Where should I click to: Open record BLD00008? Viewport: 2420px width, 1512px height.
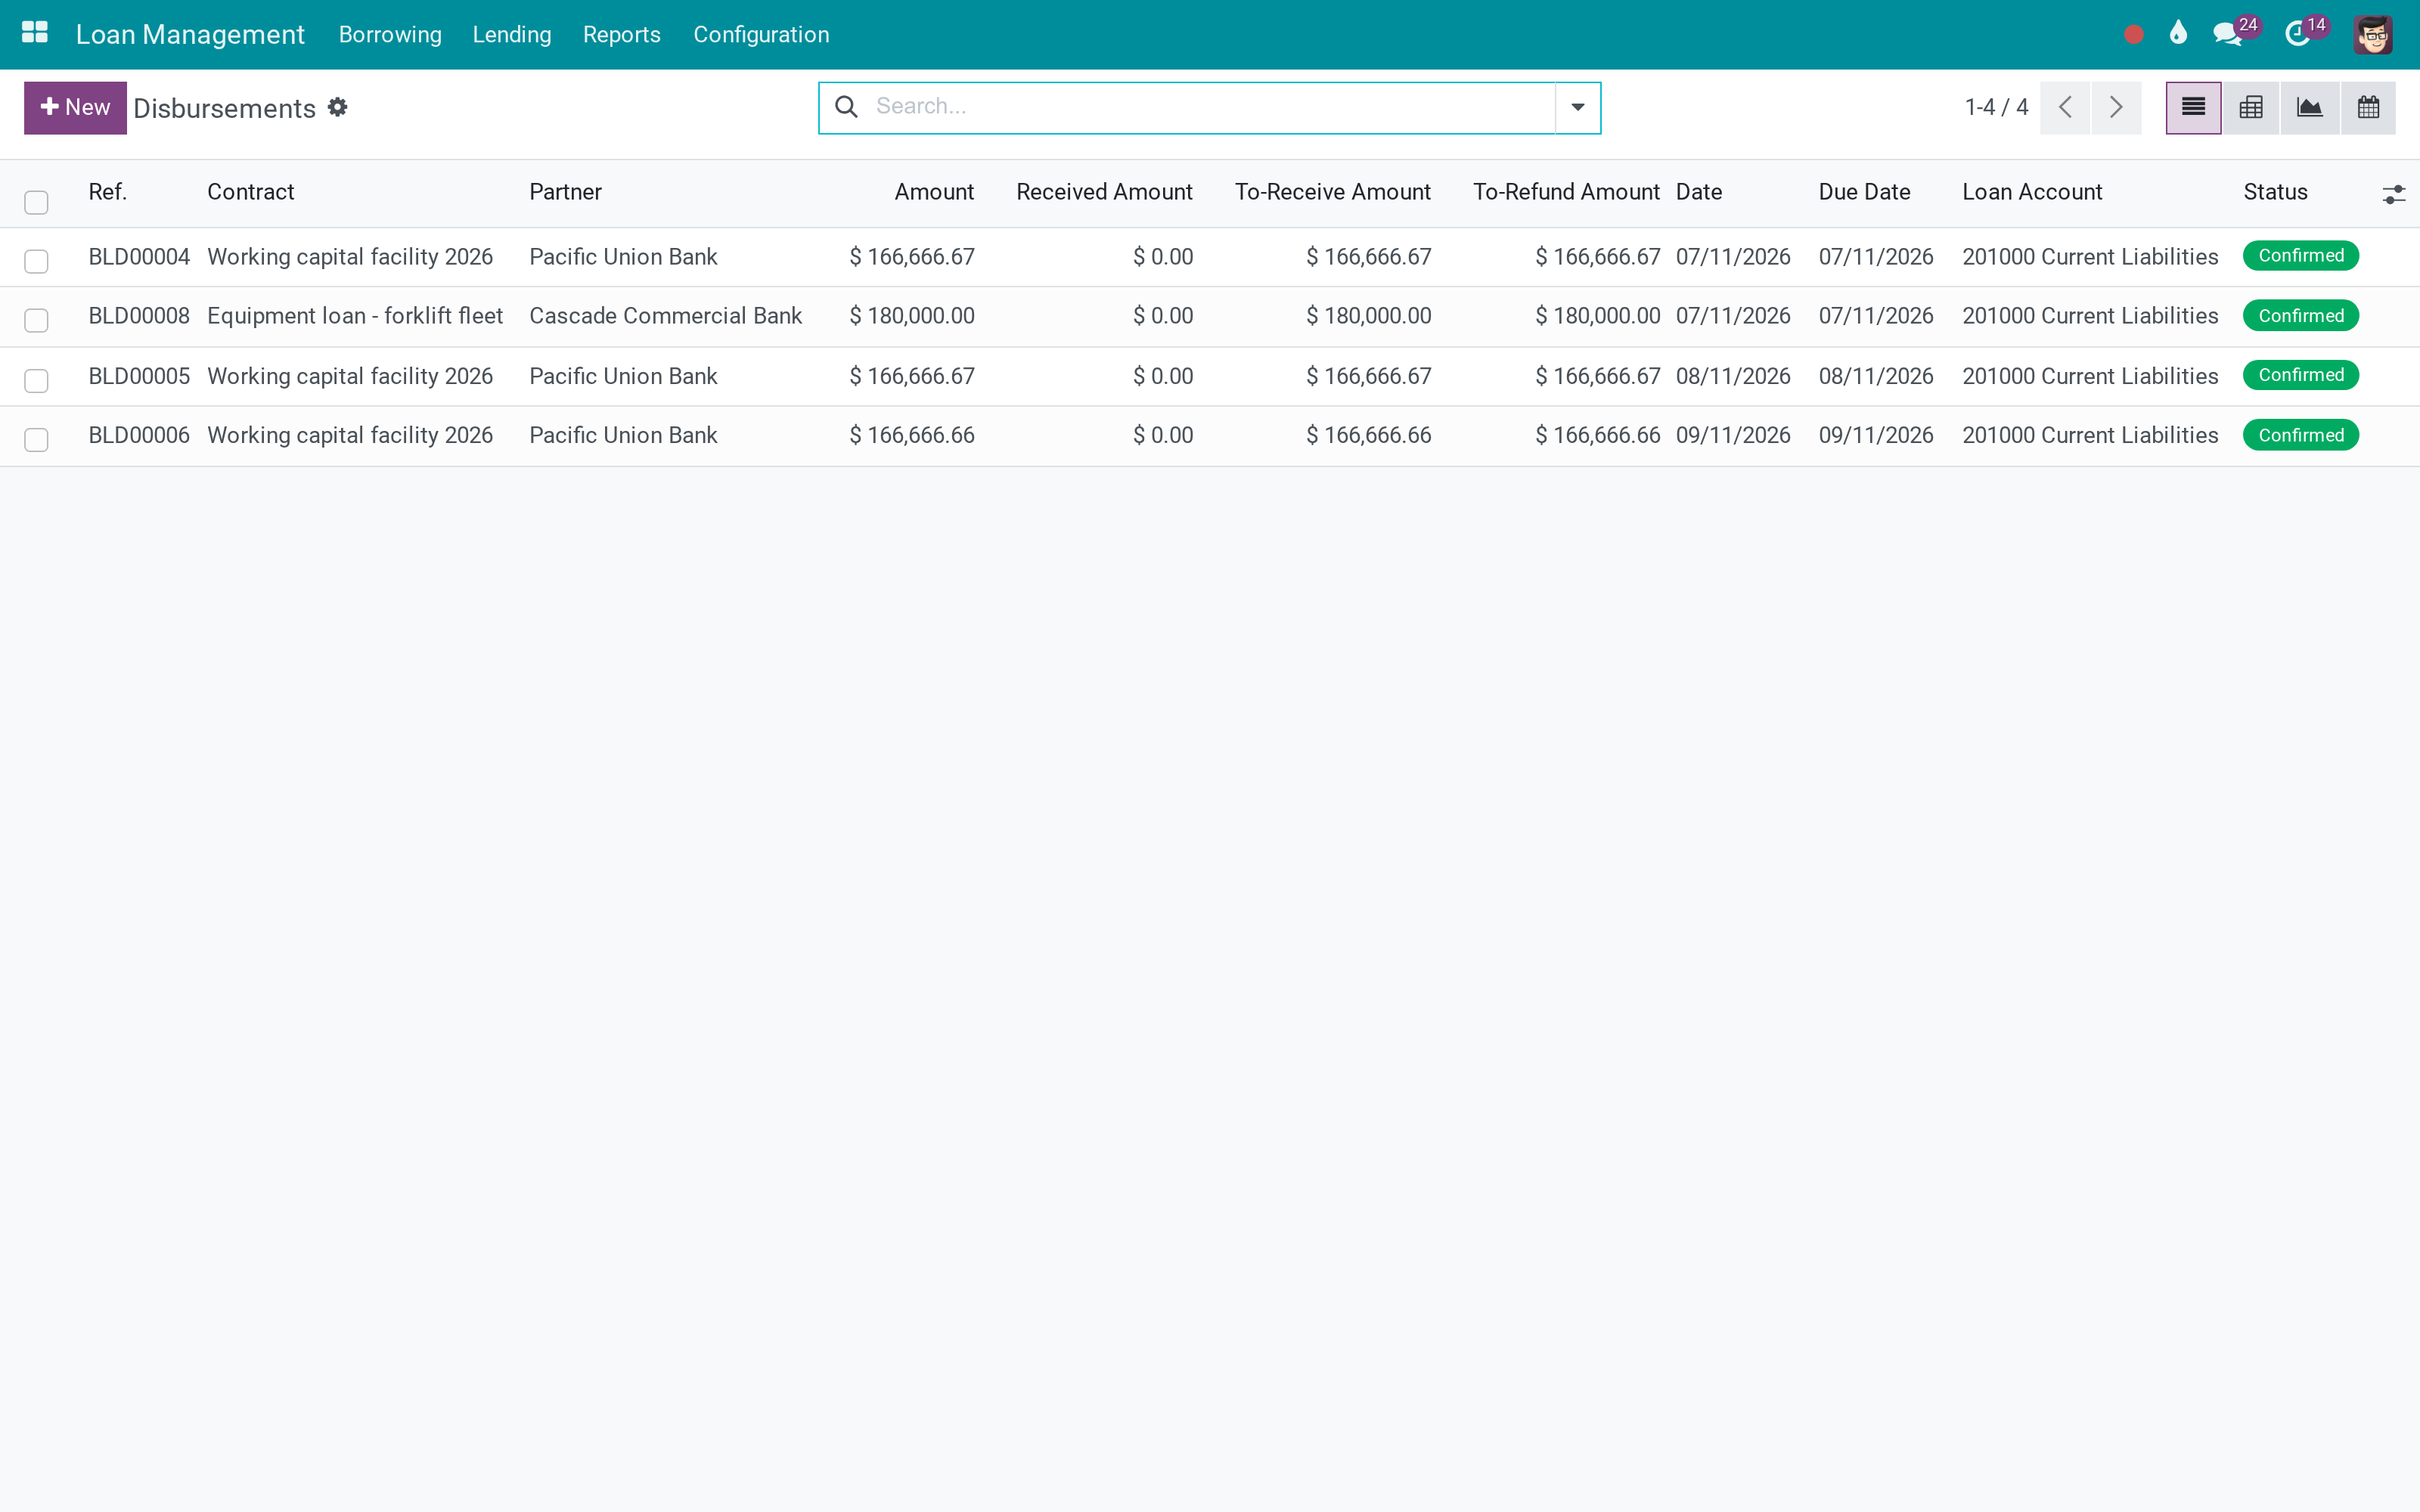(139, 316)
